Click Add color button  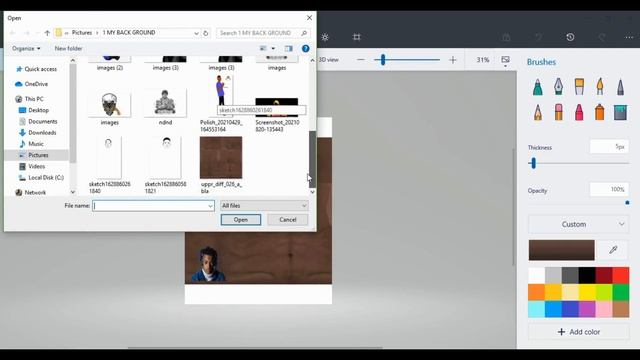(x=579, y=332)
